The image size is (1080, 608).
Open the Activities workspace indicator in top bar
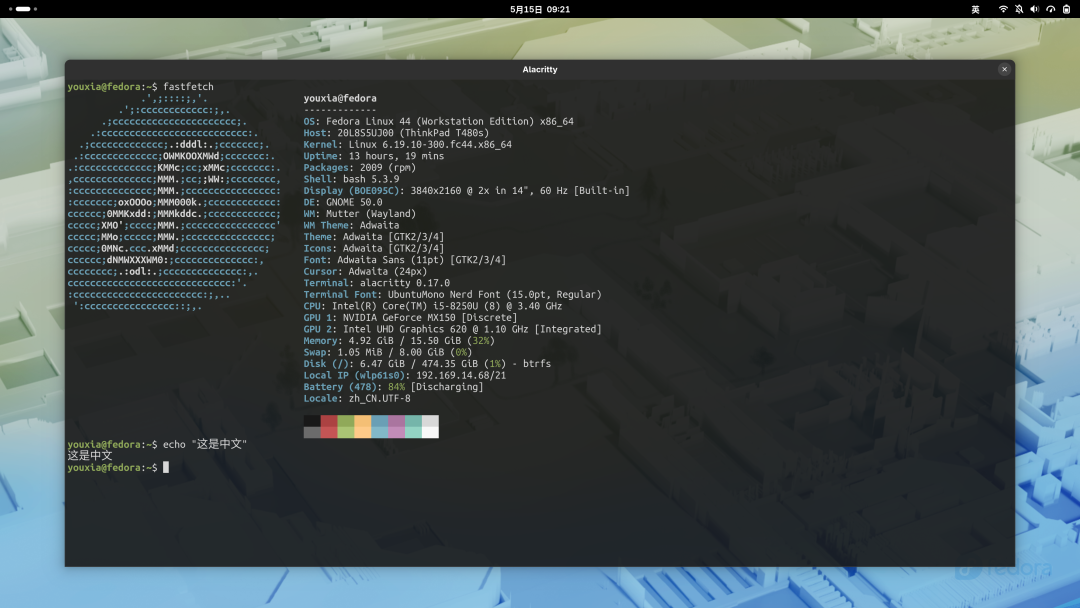(x=23, y=9)
